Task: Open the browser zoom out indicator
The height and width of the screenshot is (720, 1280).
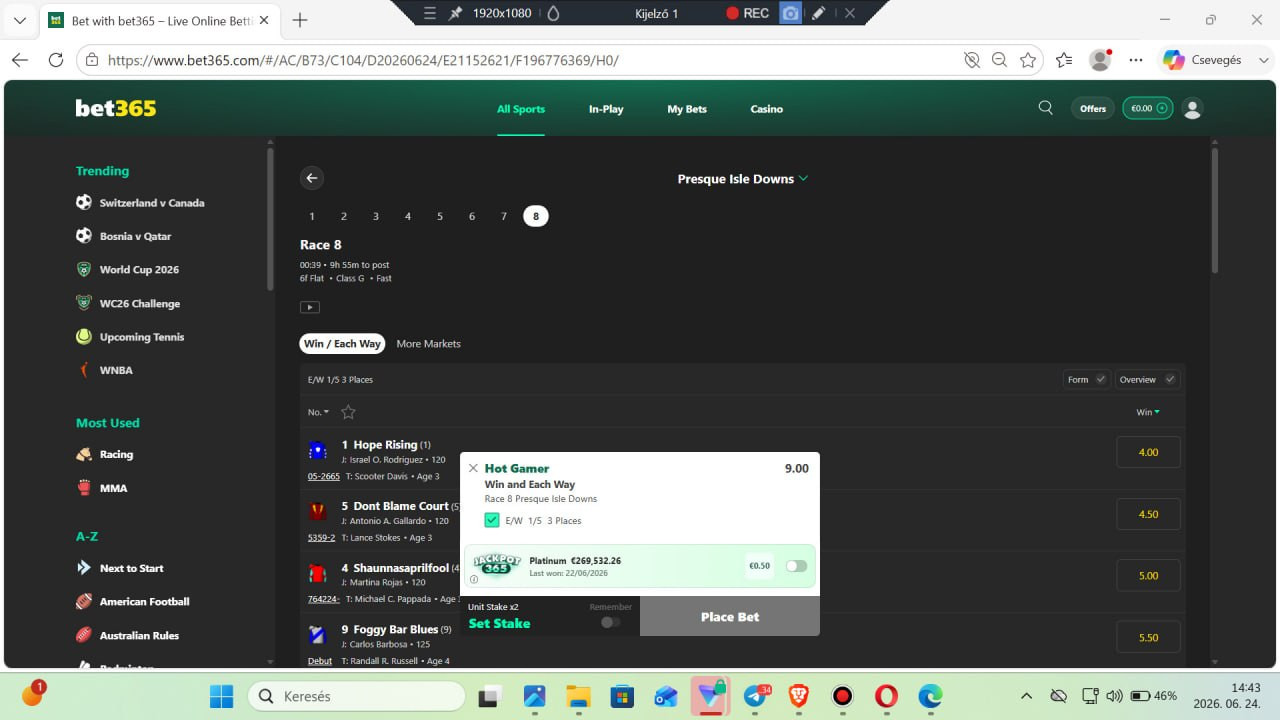Action: [x=999, y=60]
